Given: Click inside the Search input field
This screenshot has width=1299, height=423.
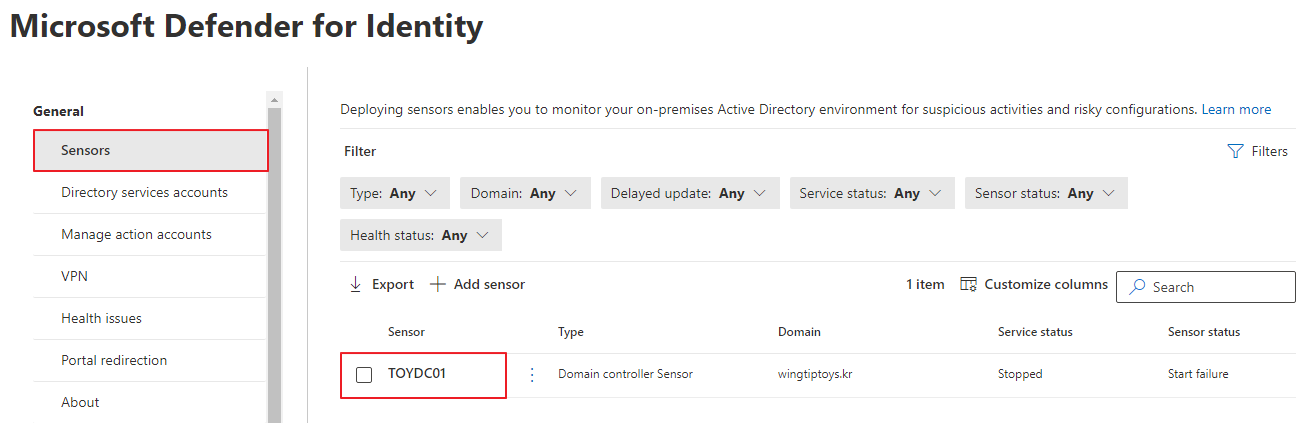Looking at the screenshot, I should pos(1206,286).
